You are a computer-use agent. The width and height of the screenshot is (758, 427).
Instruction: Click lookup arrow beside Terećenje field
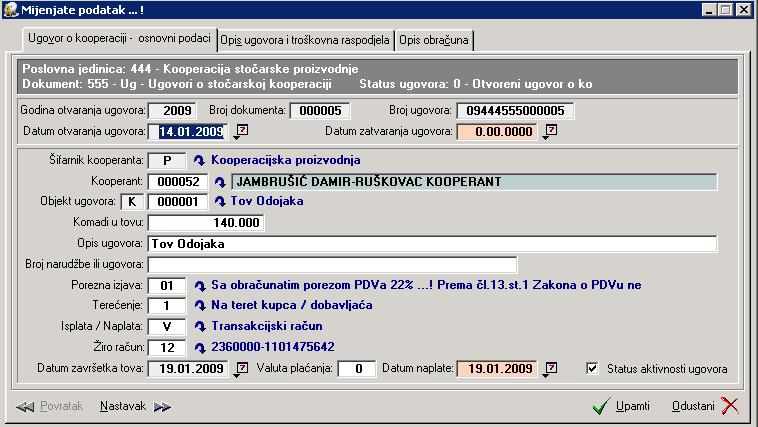click(199, 306)
